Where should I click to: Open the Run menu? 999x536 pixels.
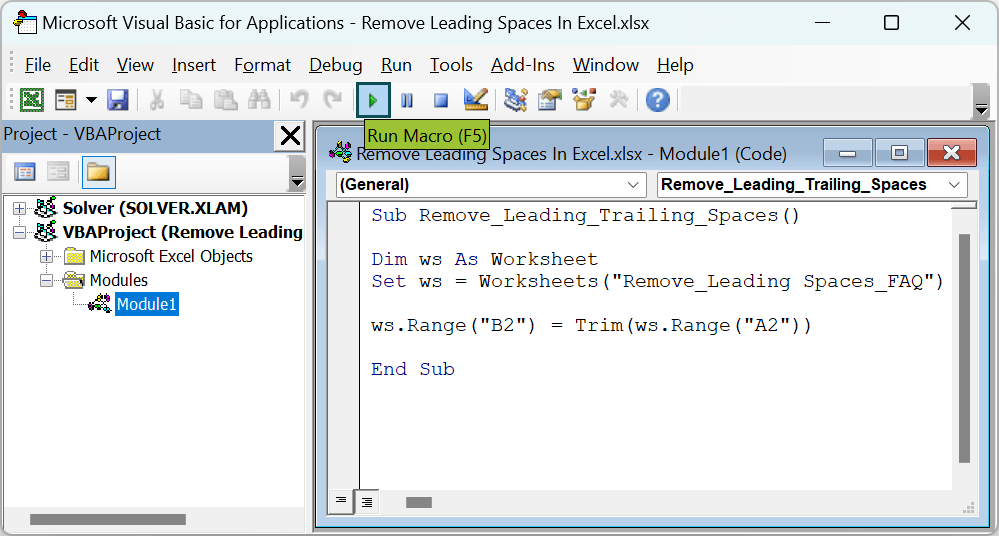click(x=396, y=65)
